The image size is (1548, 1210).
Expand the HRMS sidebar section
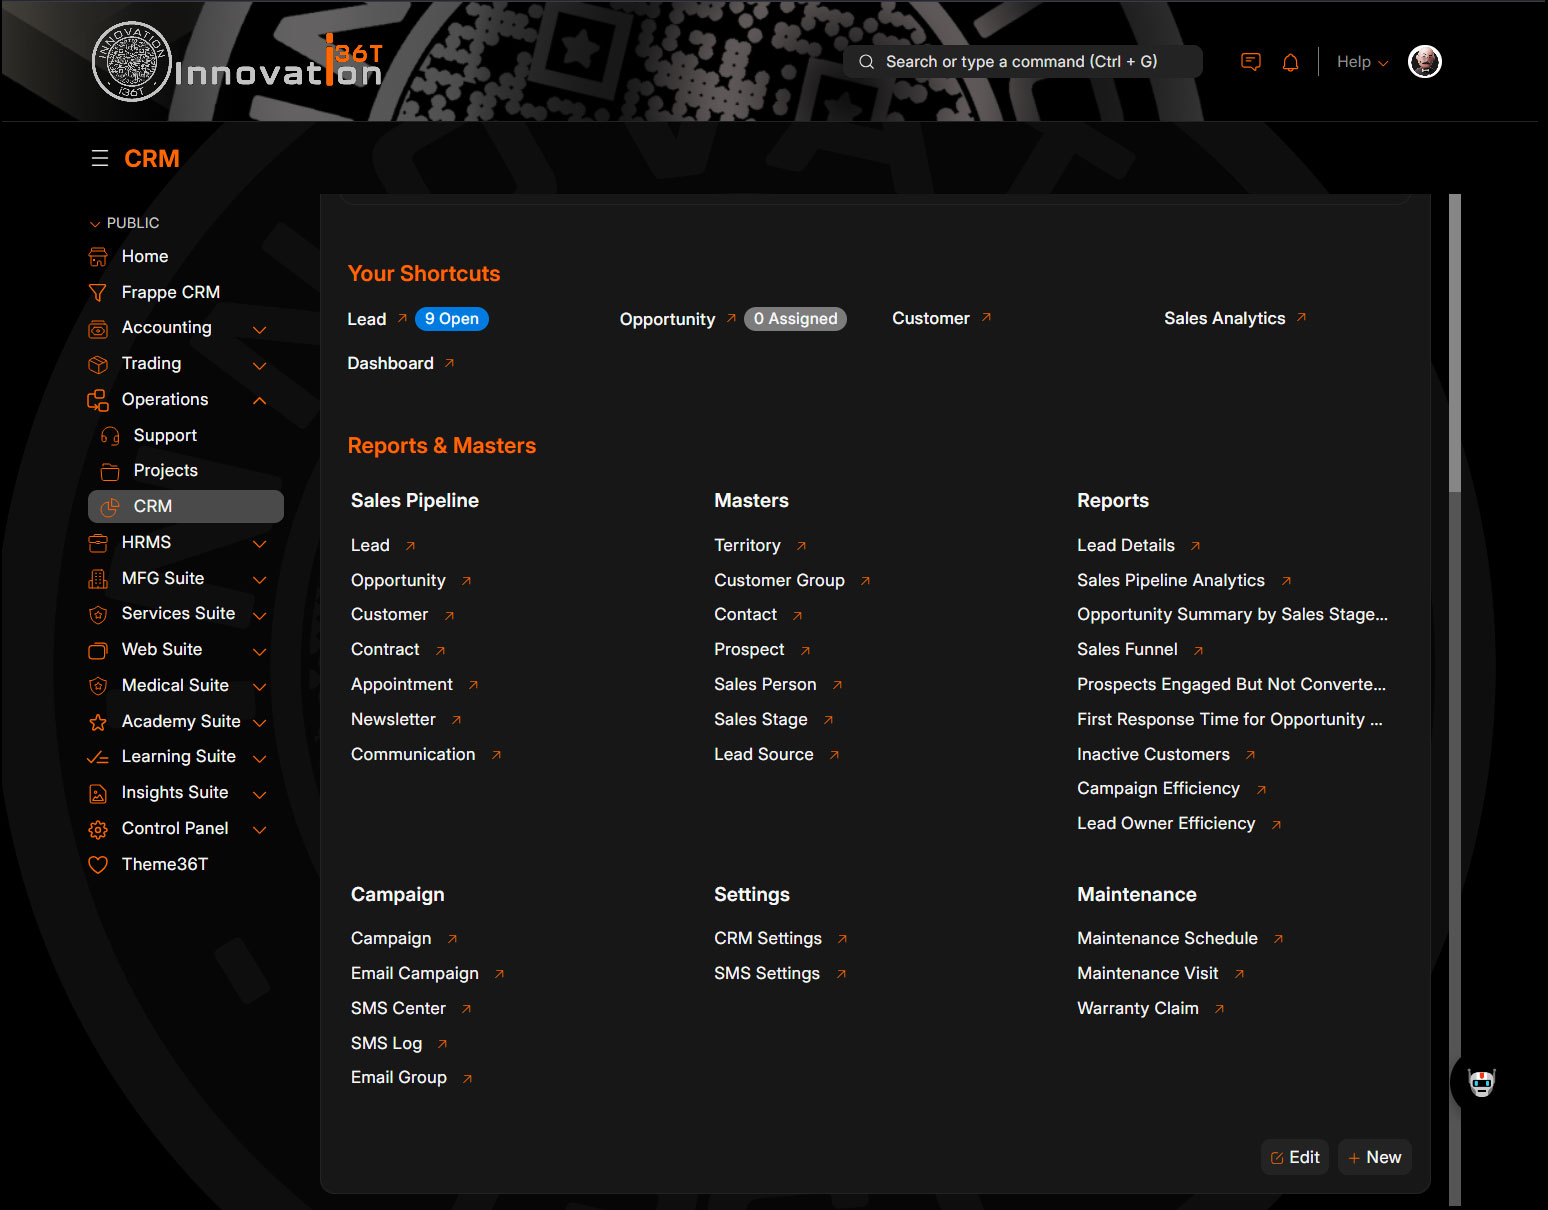[x=259, y=544]
